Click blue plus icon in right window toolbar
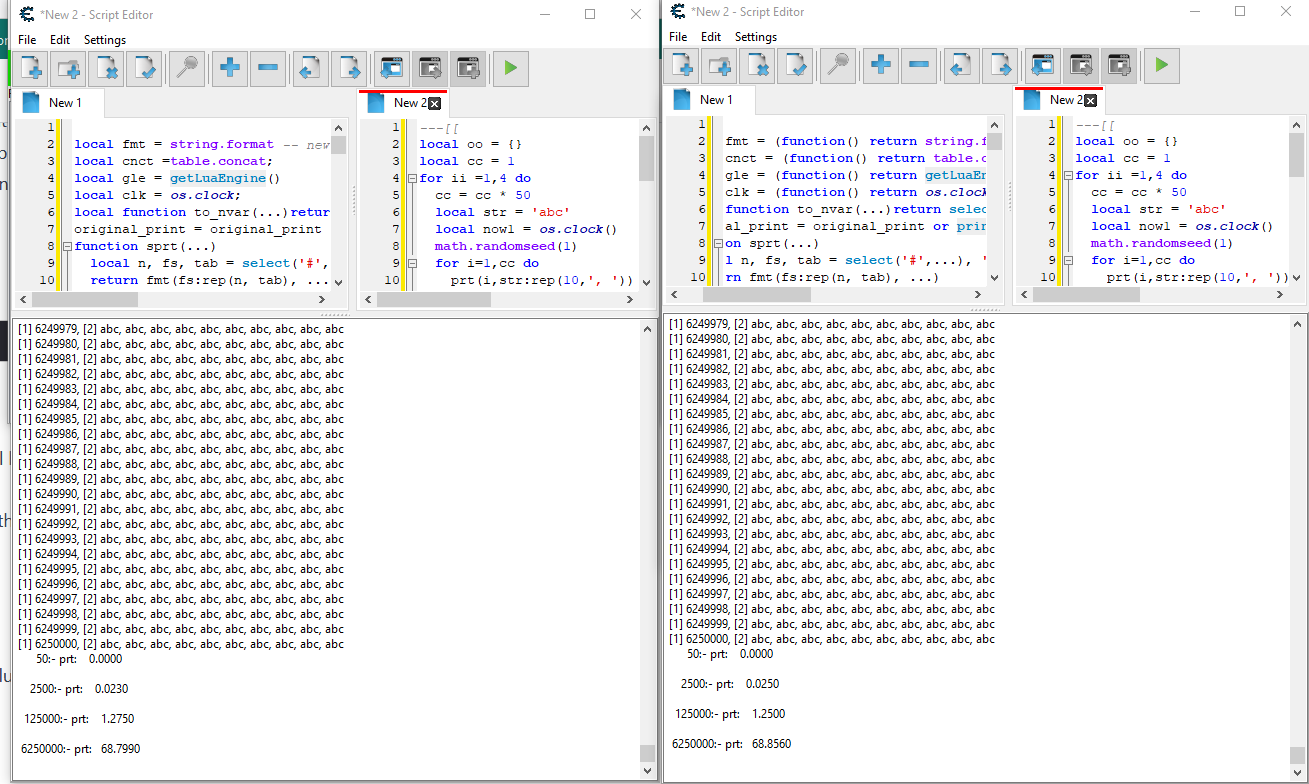The width and height of the screenshot is (1309, 784). click(x=881, y=66)
